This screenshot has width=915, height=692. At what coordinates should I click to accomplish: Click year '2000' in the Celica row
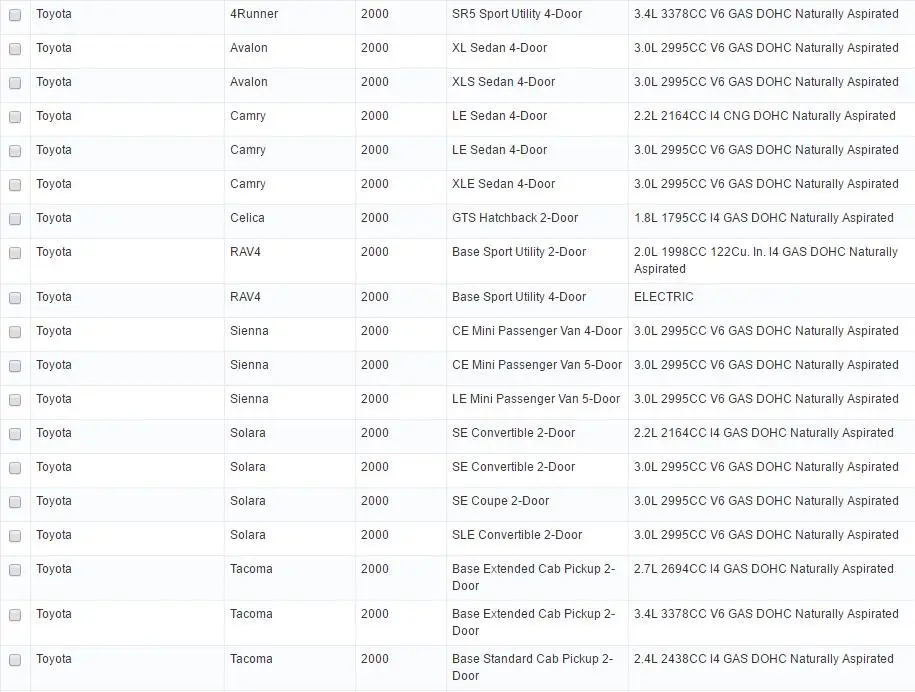375,218
